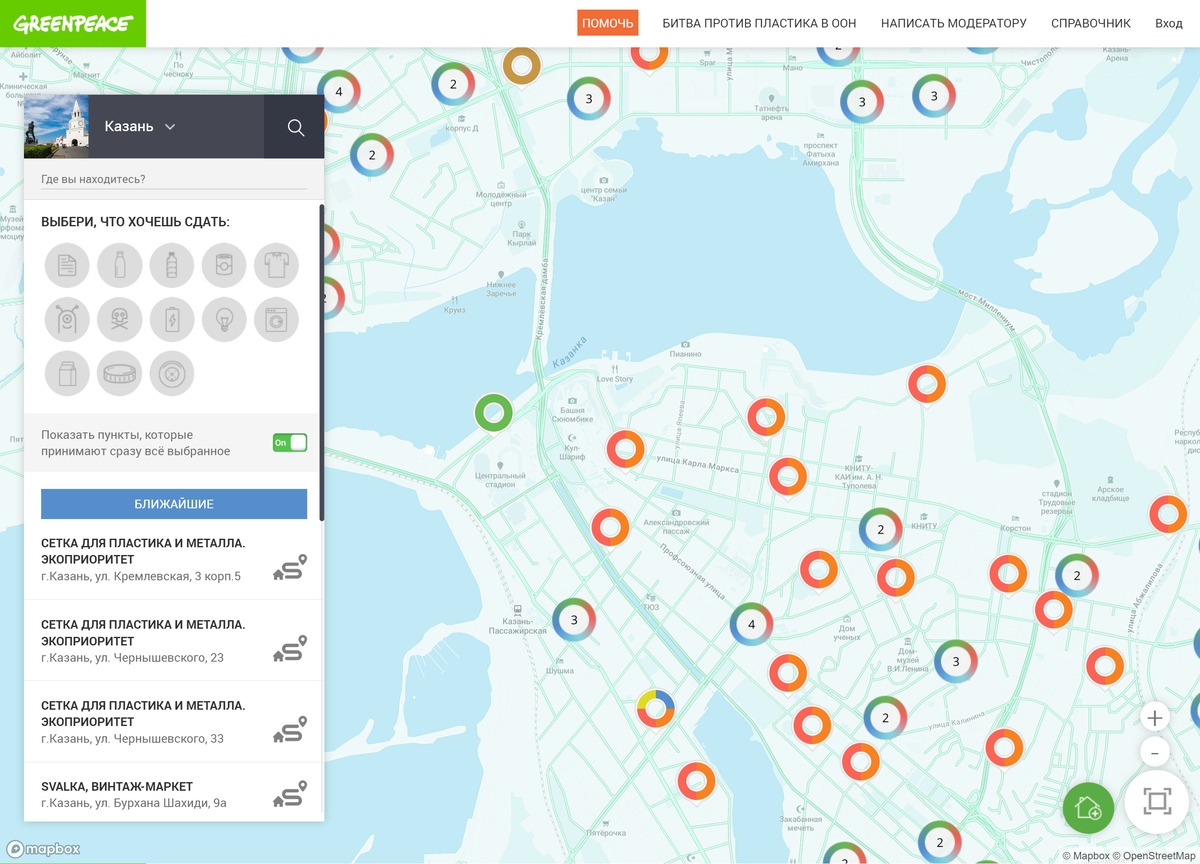Select the glass bottle category icon
The width and height of the screenshot is (1200, 864).
click(x=119, y=266)
